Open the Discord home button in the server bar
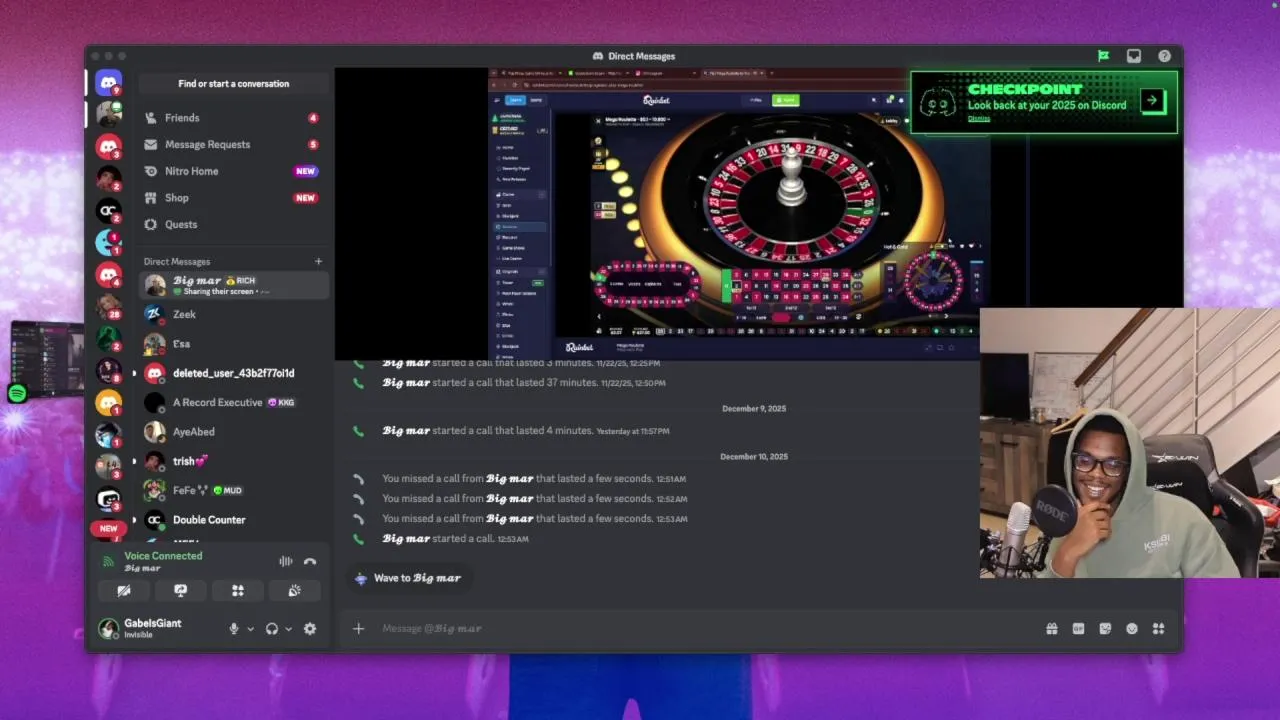 point(109,83)
